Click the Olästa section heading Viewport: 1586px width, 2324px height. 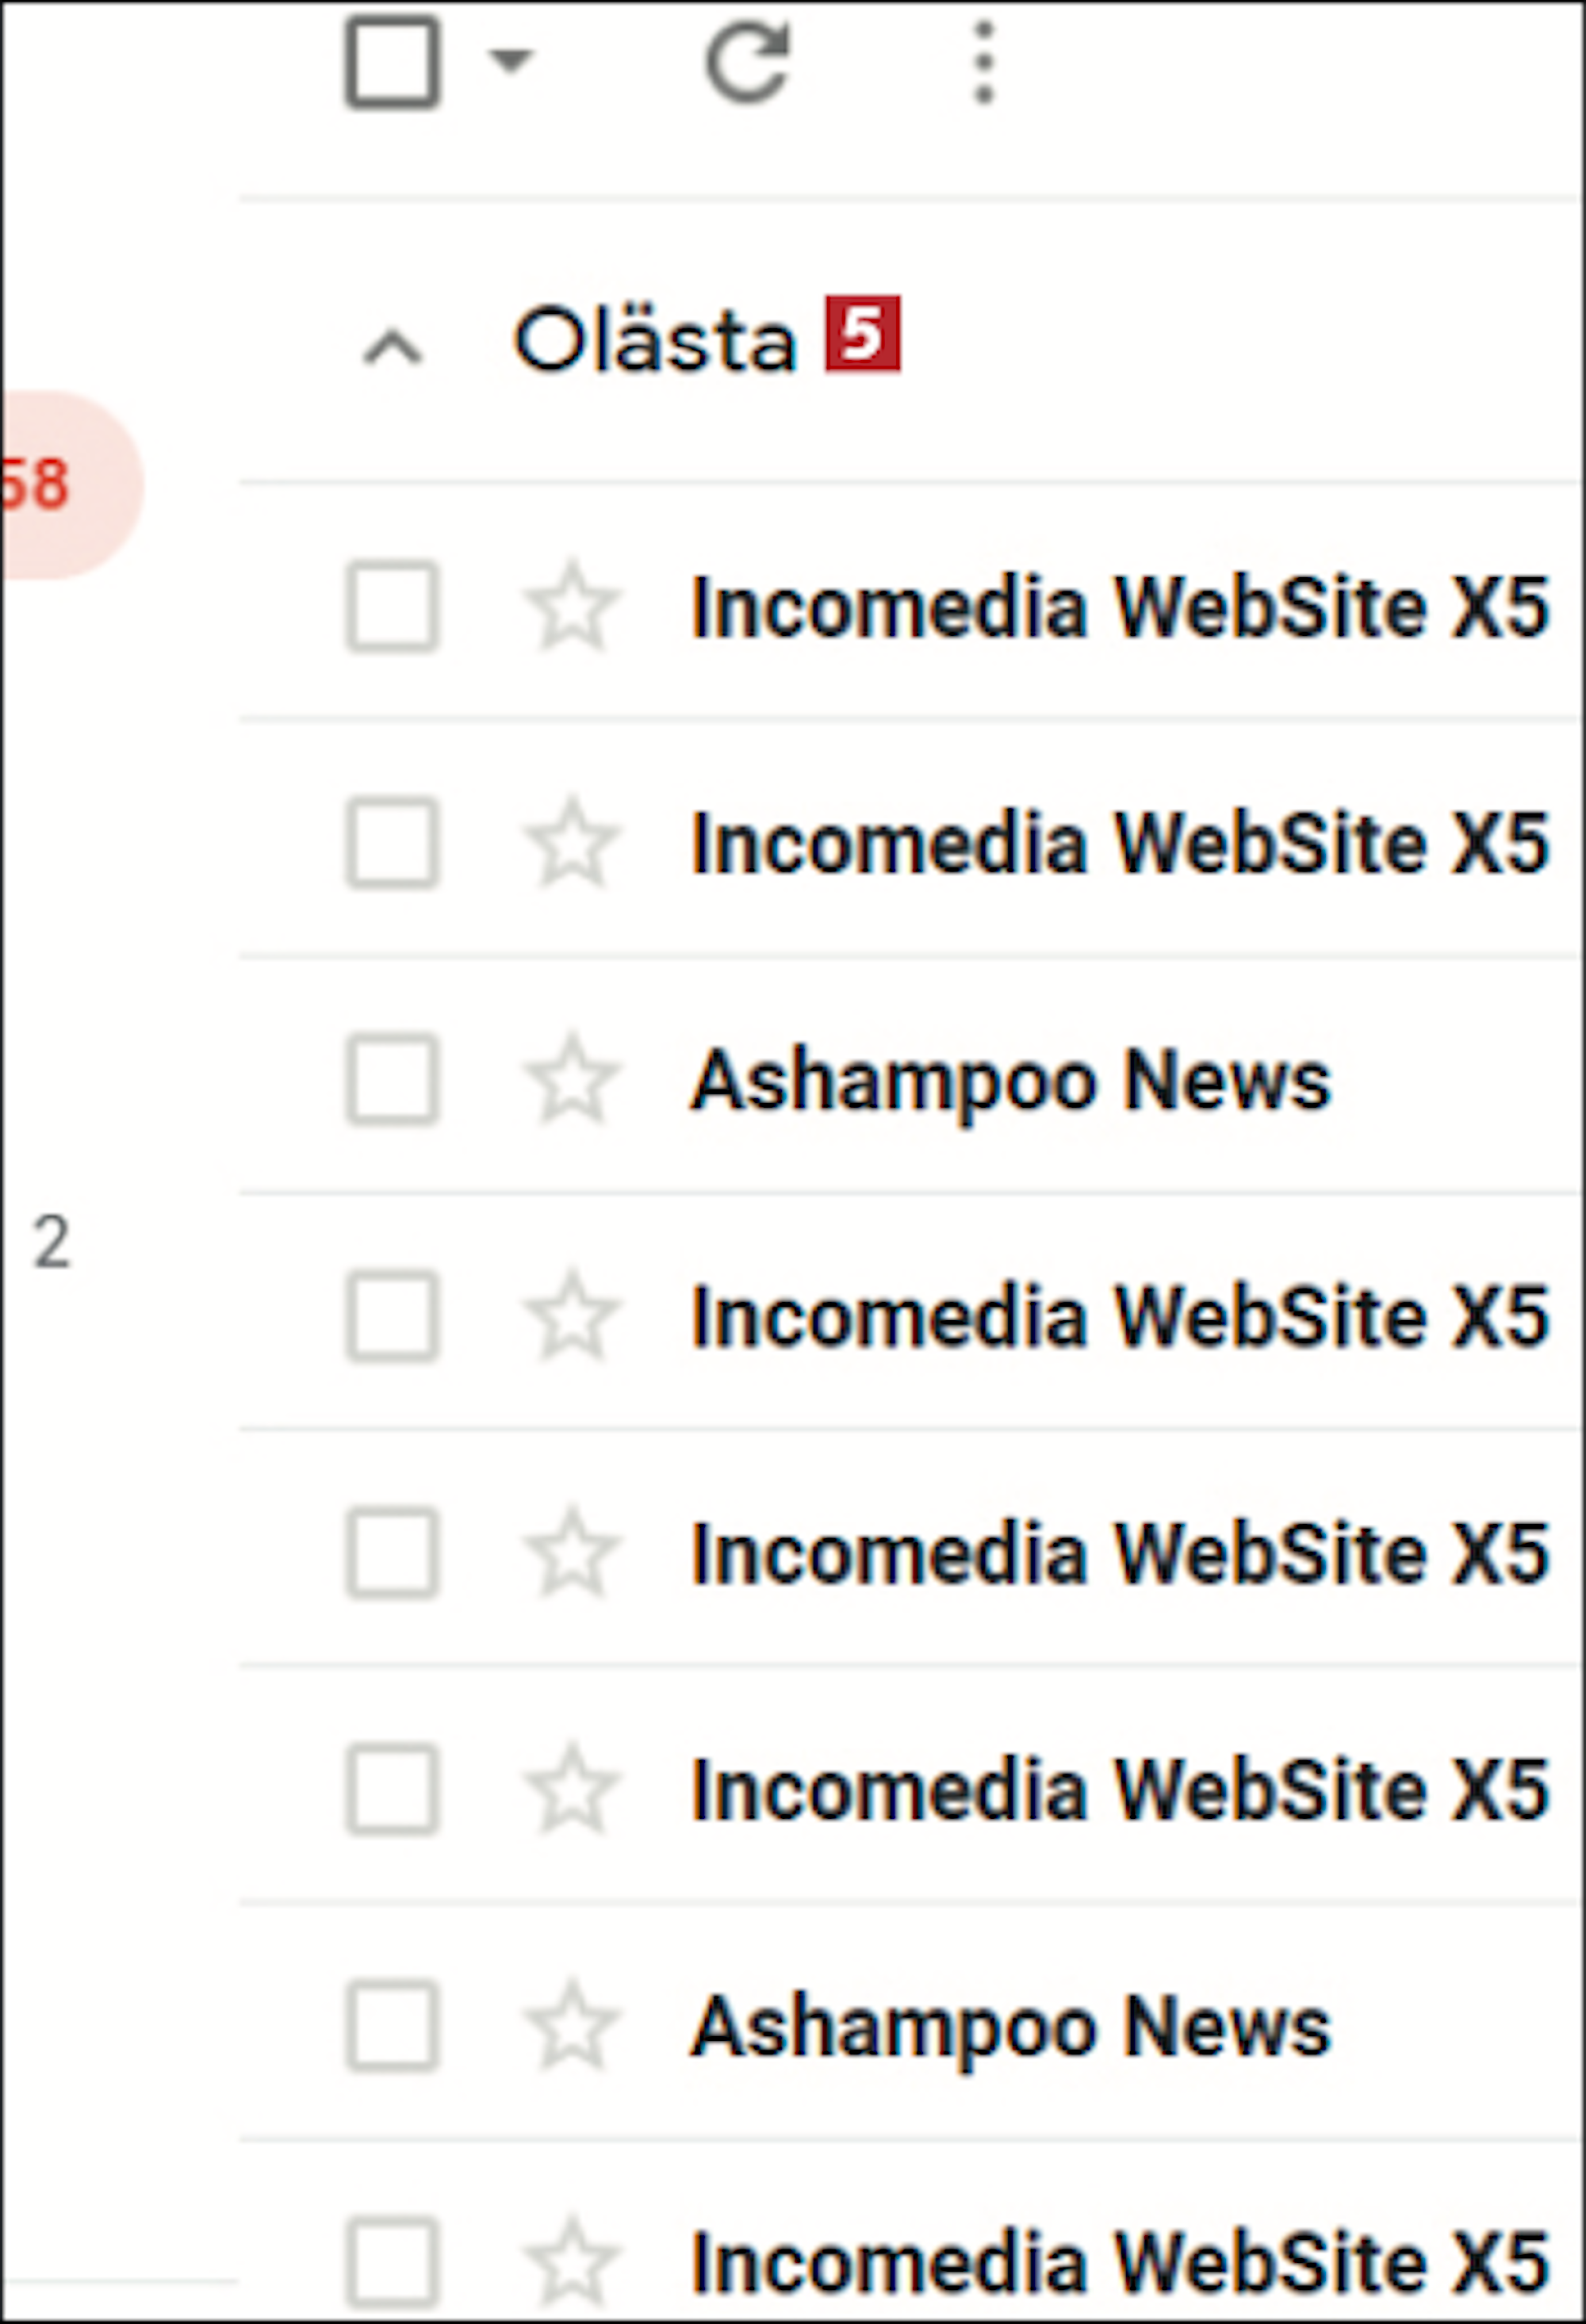click(655, 340)
